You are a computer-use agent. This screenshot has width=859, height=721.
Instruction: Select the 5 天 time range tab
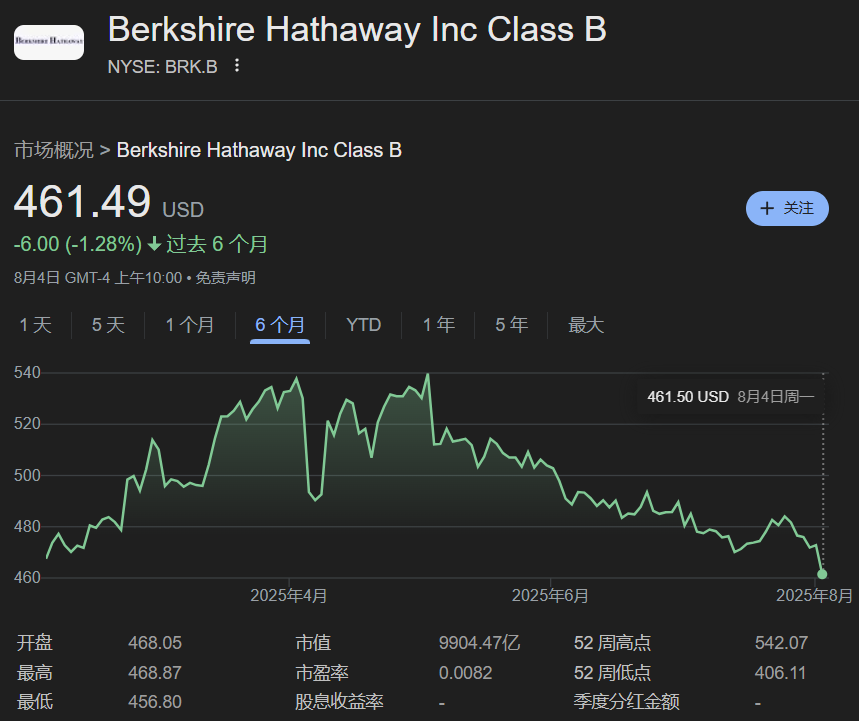point(108,325)
